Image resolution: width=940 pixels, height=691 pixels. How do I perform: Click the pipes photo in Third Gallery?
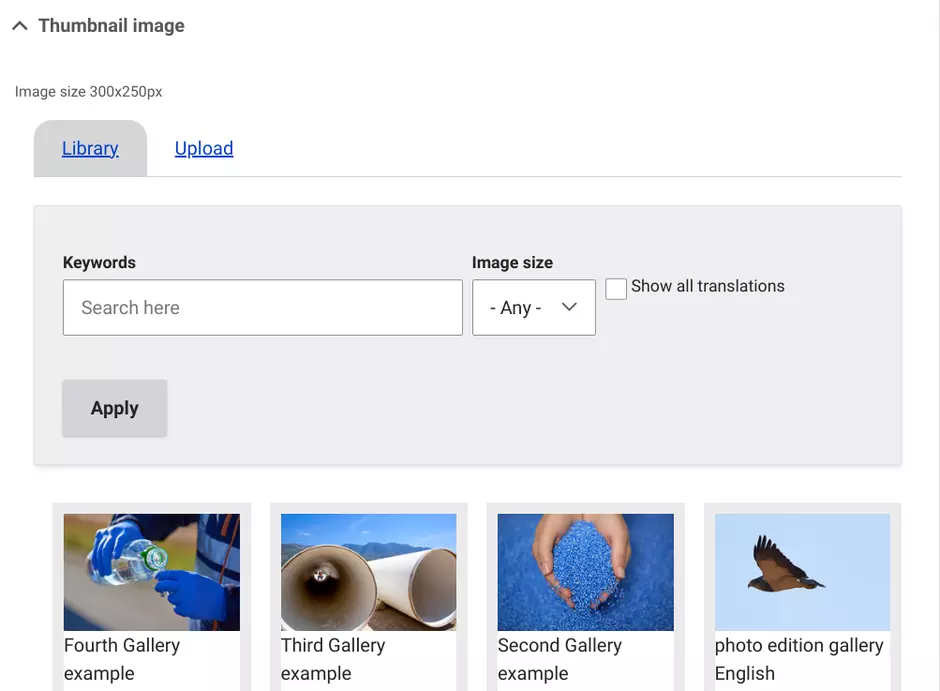pos(368,572)
